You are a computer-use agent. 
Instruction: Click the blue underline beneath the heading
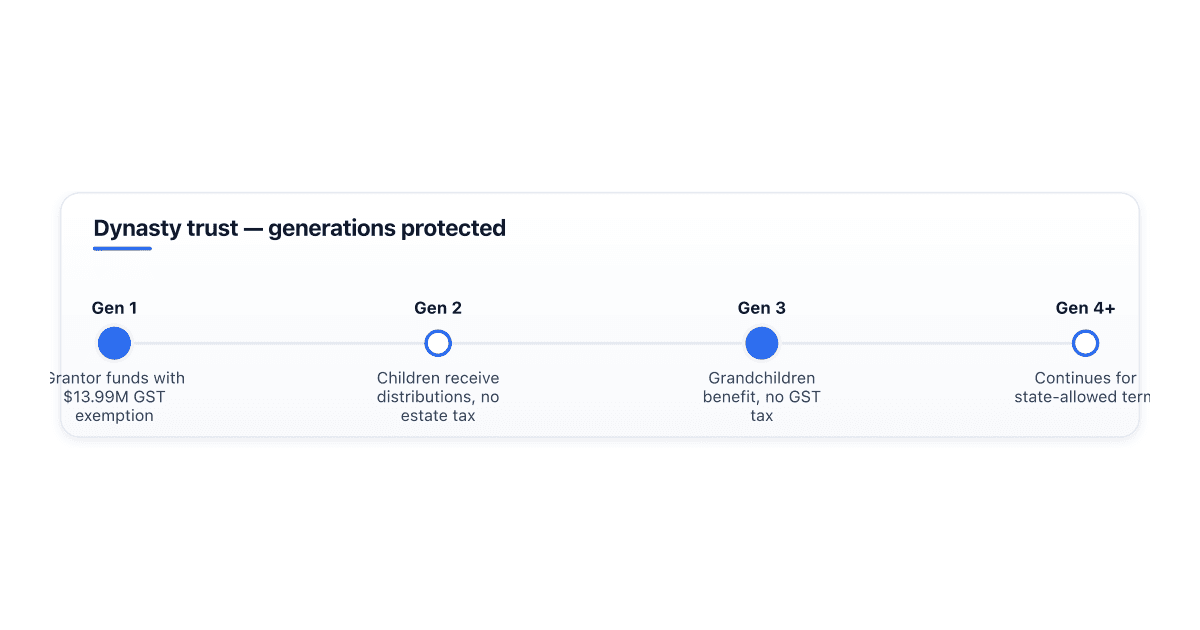(122, 249)
